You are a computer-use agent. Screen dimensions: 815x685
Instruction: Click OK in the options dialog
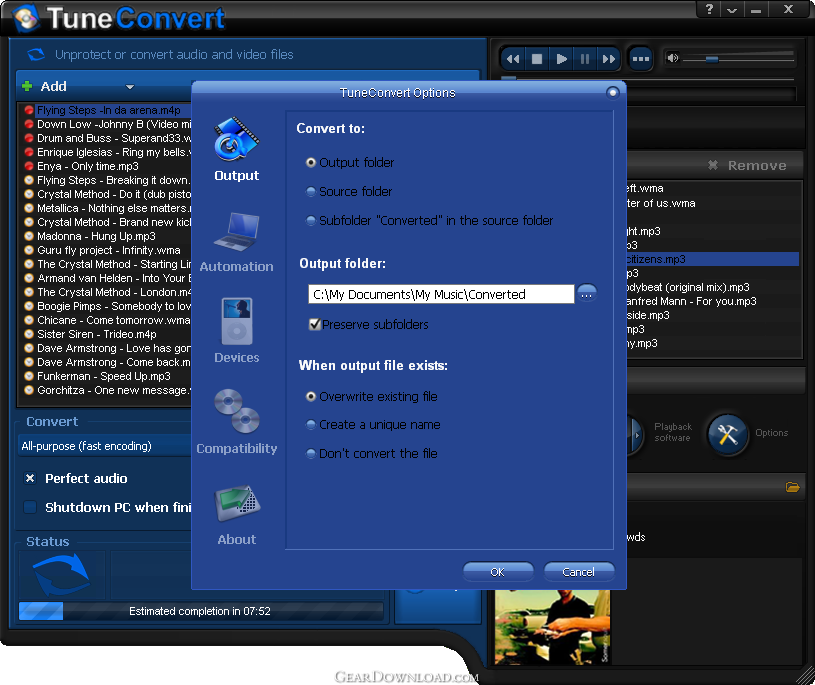[x=497, y=572]
